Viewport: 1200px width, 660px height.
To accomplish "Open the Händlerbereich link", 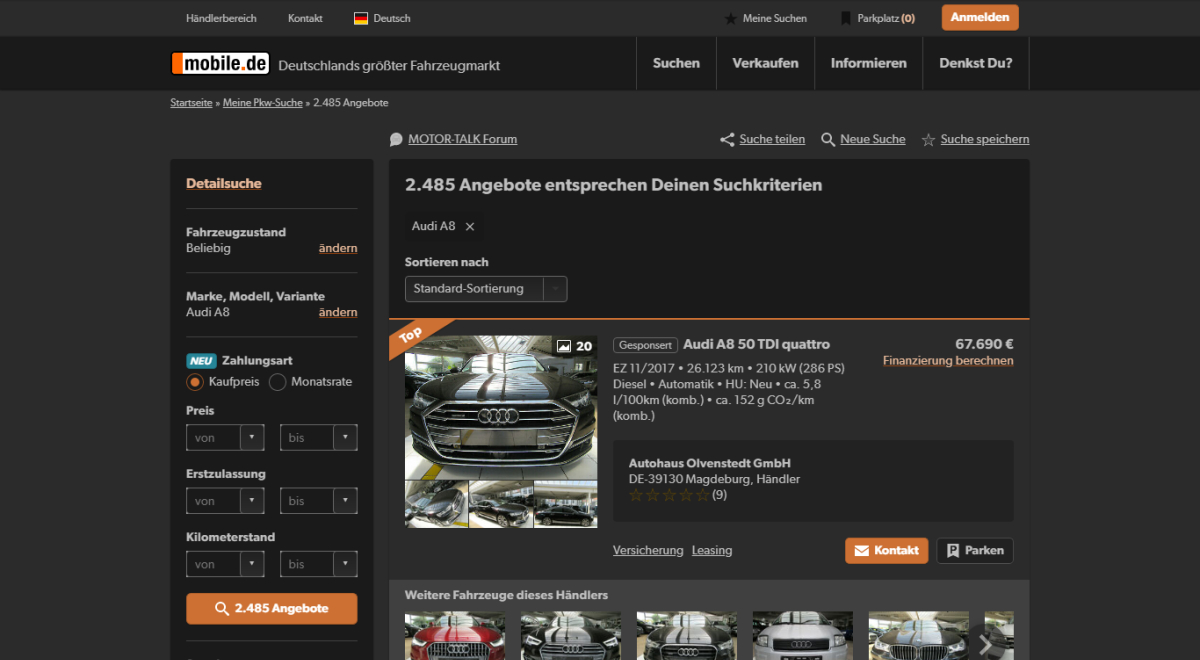I will (x=221, y=18).
